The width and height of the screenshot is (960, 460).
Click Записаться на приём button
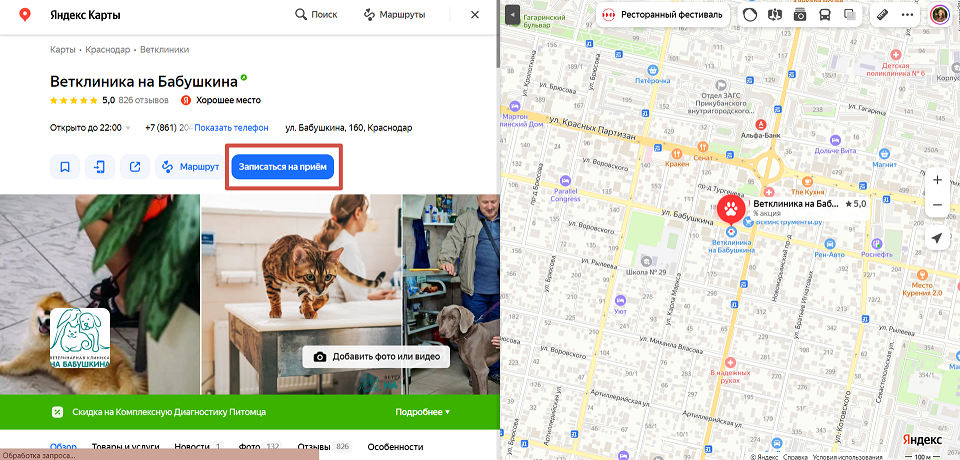[286, 167]
